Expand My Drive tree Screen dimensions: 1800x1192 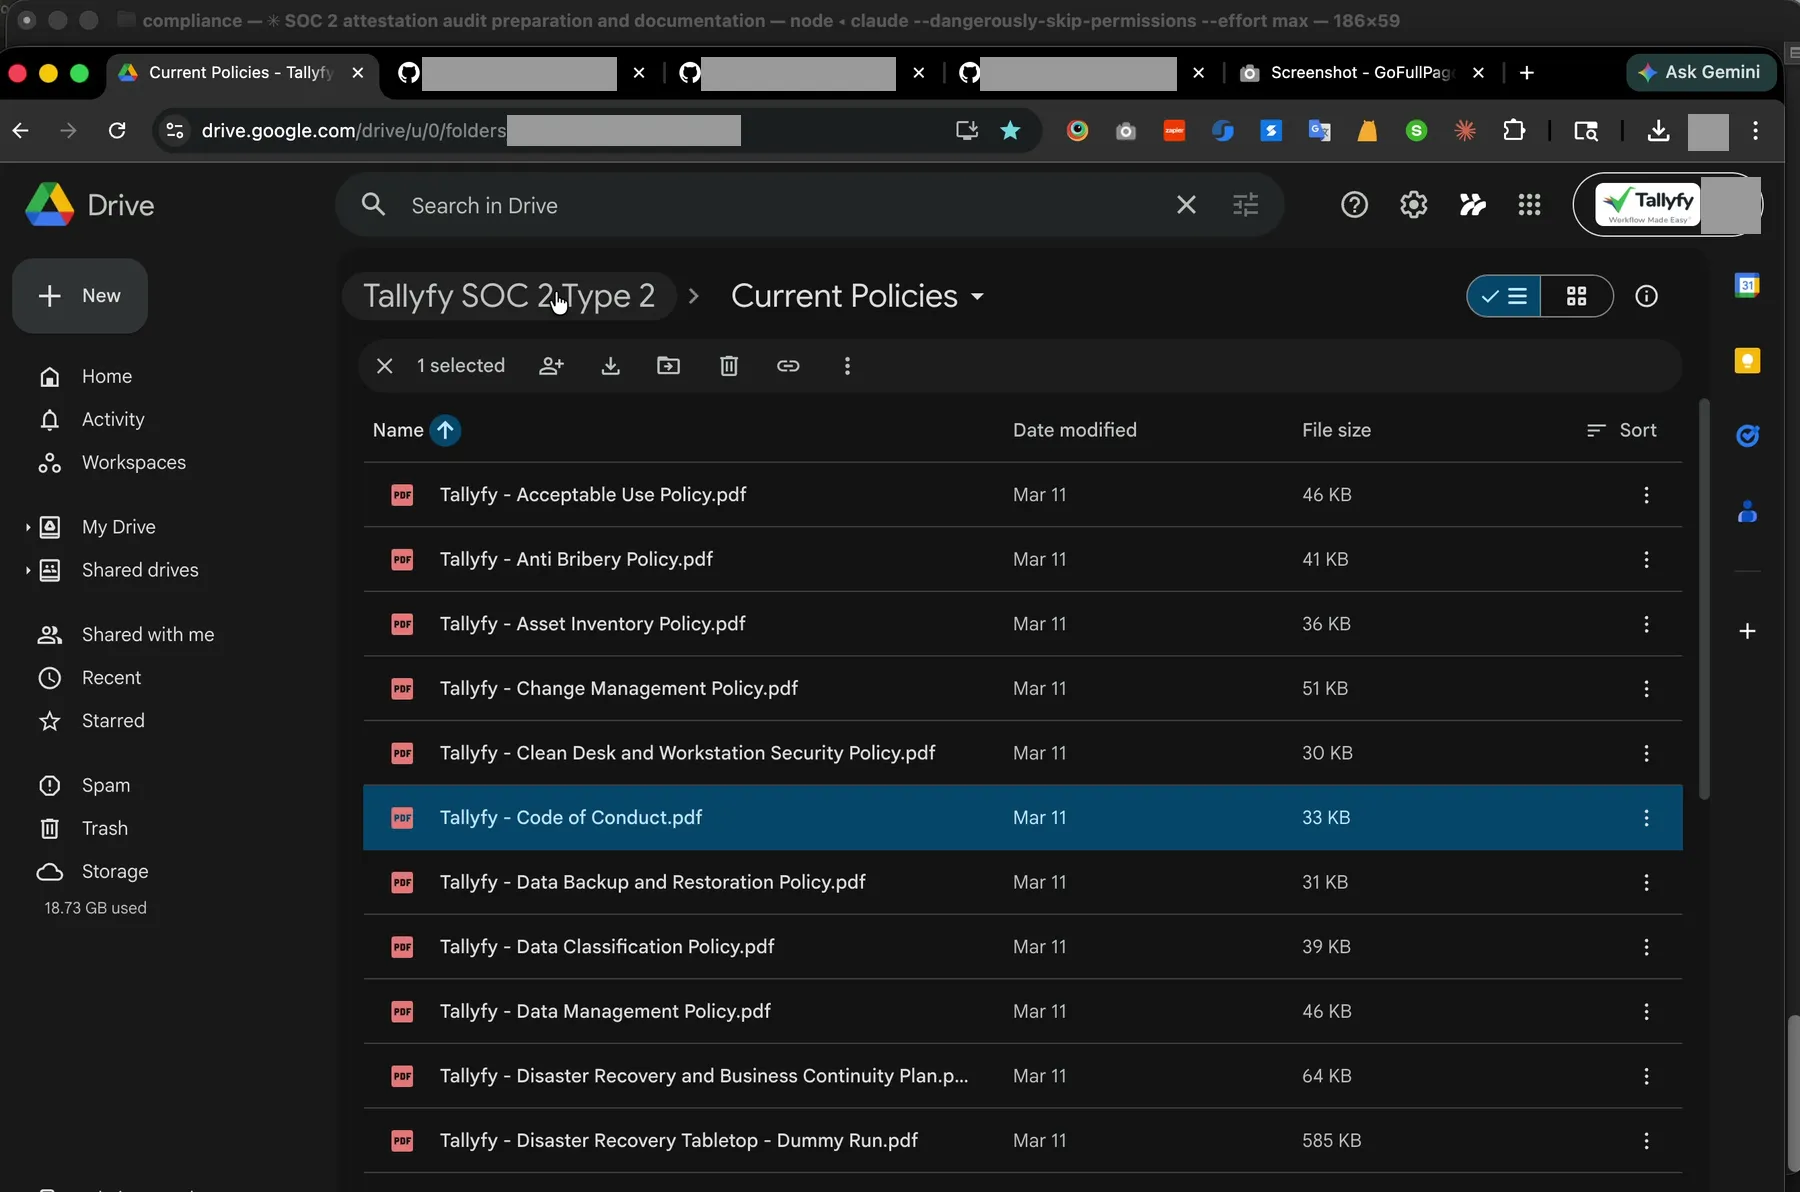pos(27,527)
